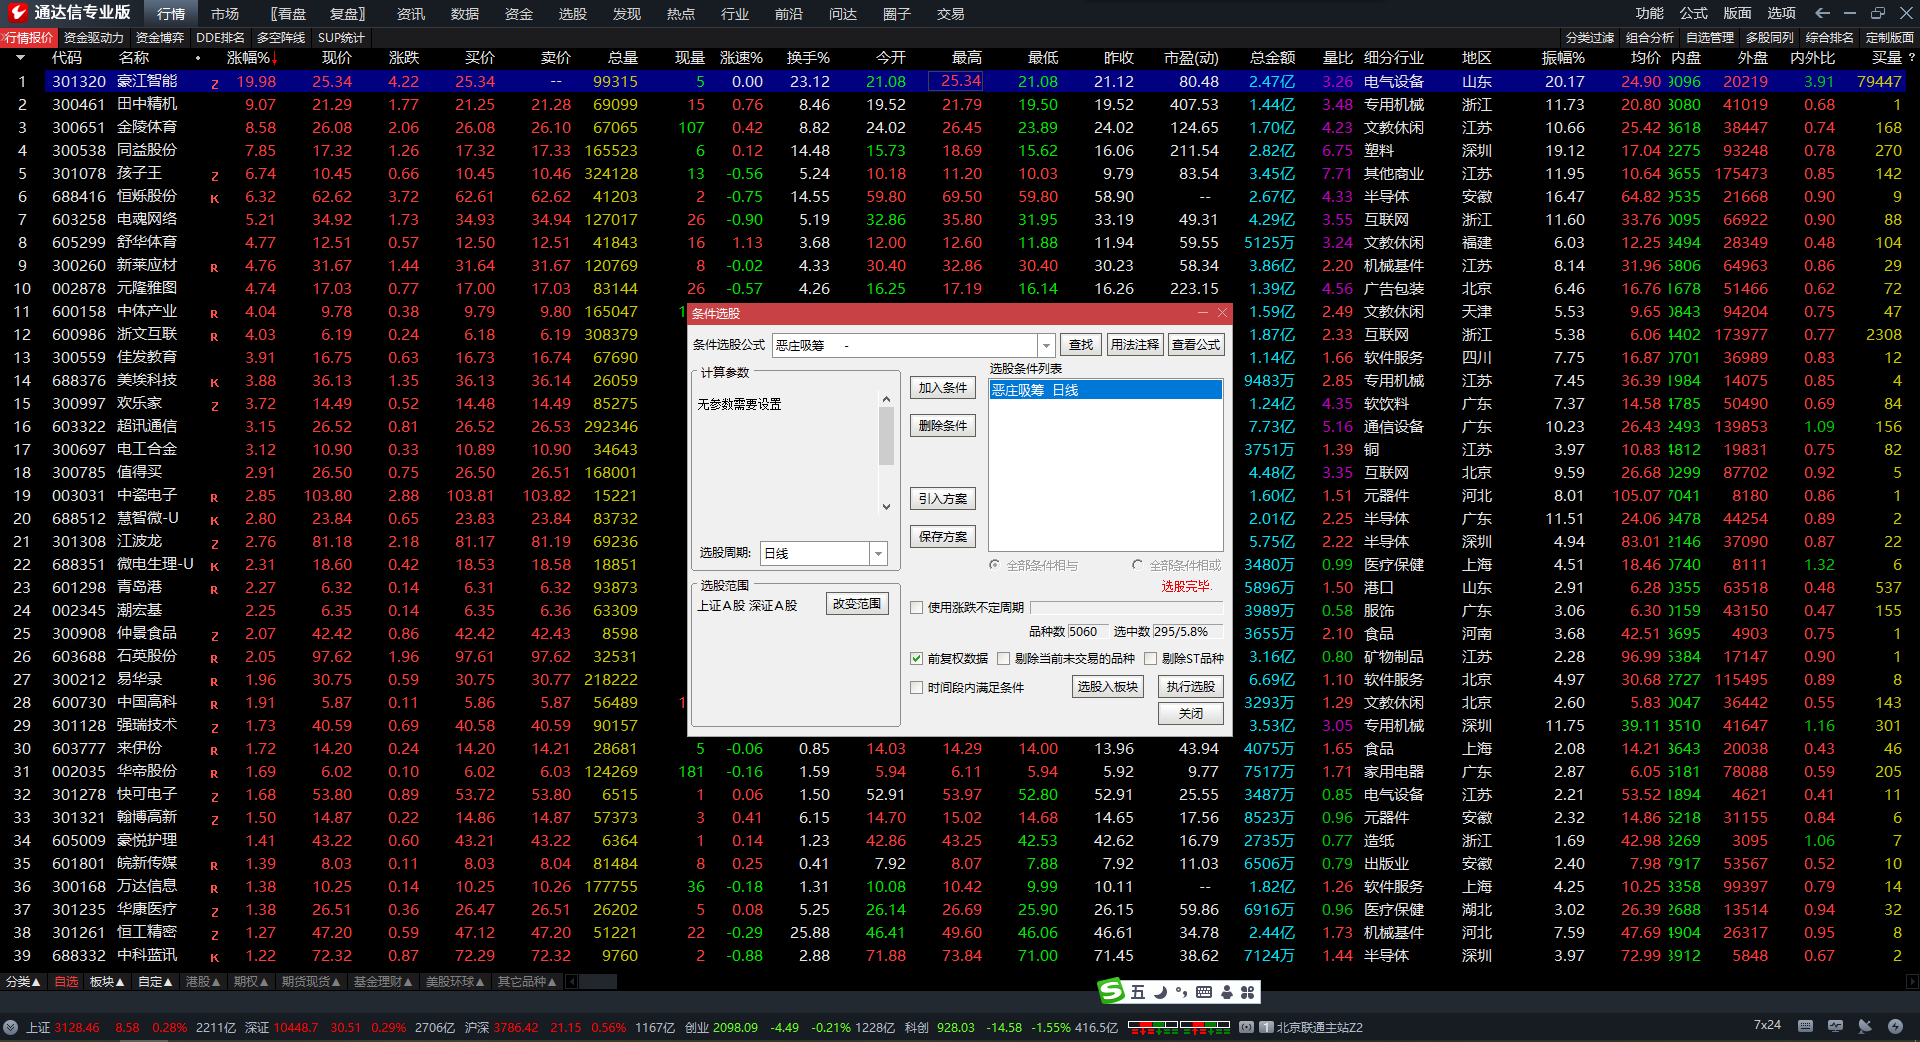Image resolution: width=1920 pixels, height=1042 pixels.
Task: Click the user icon on the IME bar
Action: click(x=1226, y=992)
